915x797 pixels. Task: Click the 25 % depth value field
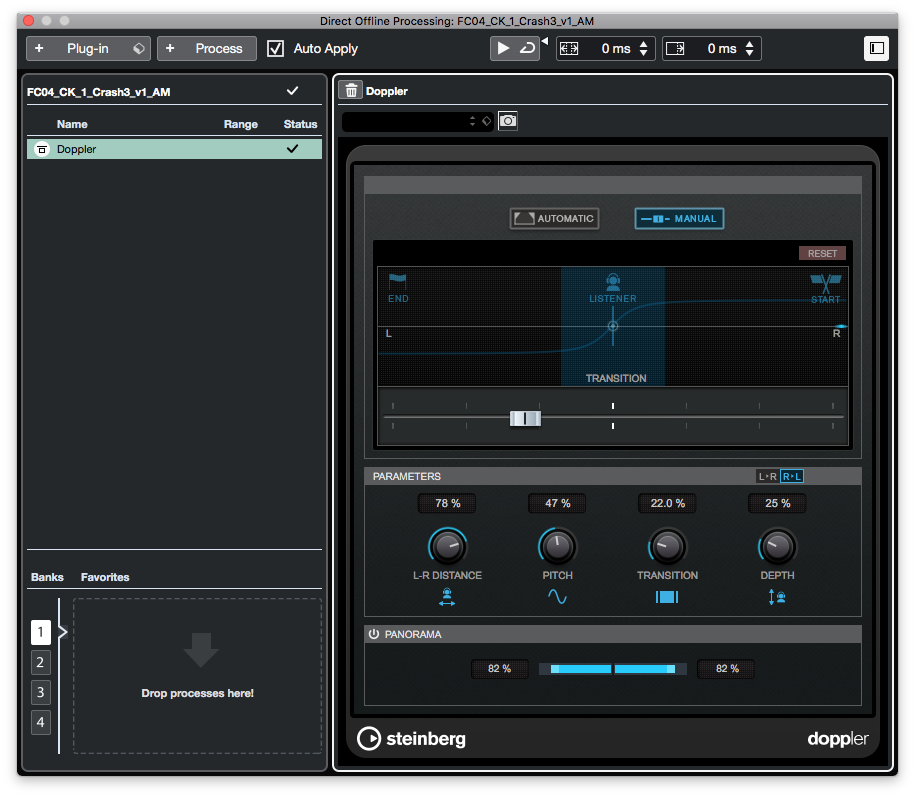point(777,503)
